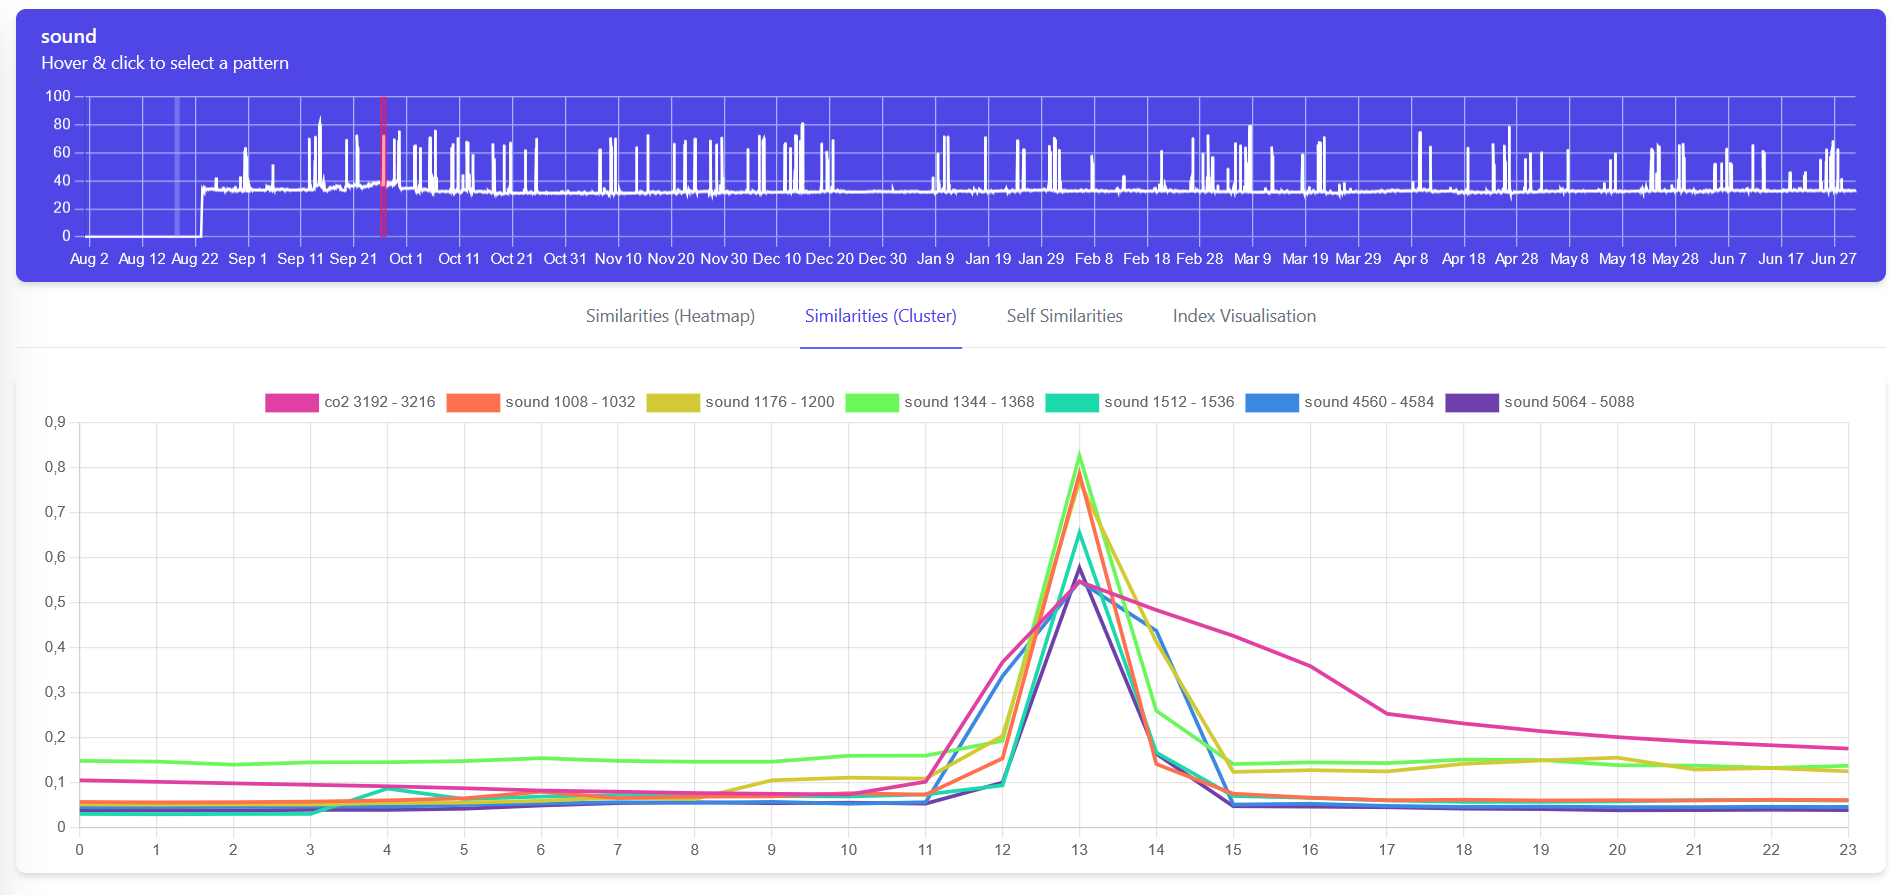Click the yellow line point at hour 9
The image size is (1901, 895).
tap(771, 780)
